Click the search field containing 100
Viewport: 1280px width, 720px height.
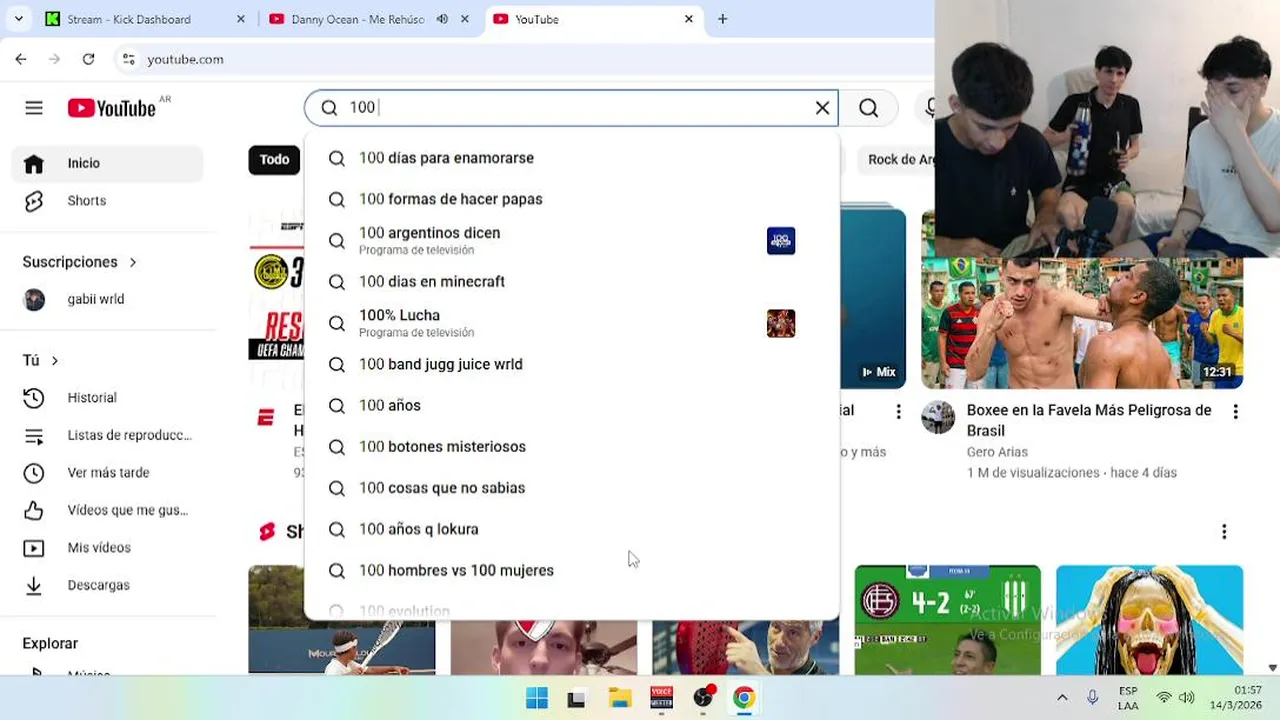coord(570,108)
